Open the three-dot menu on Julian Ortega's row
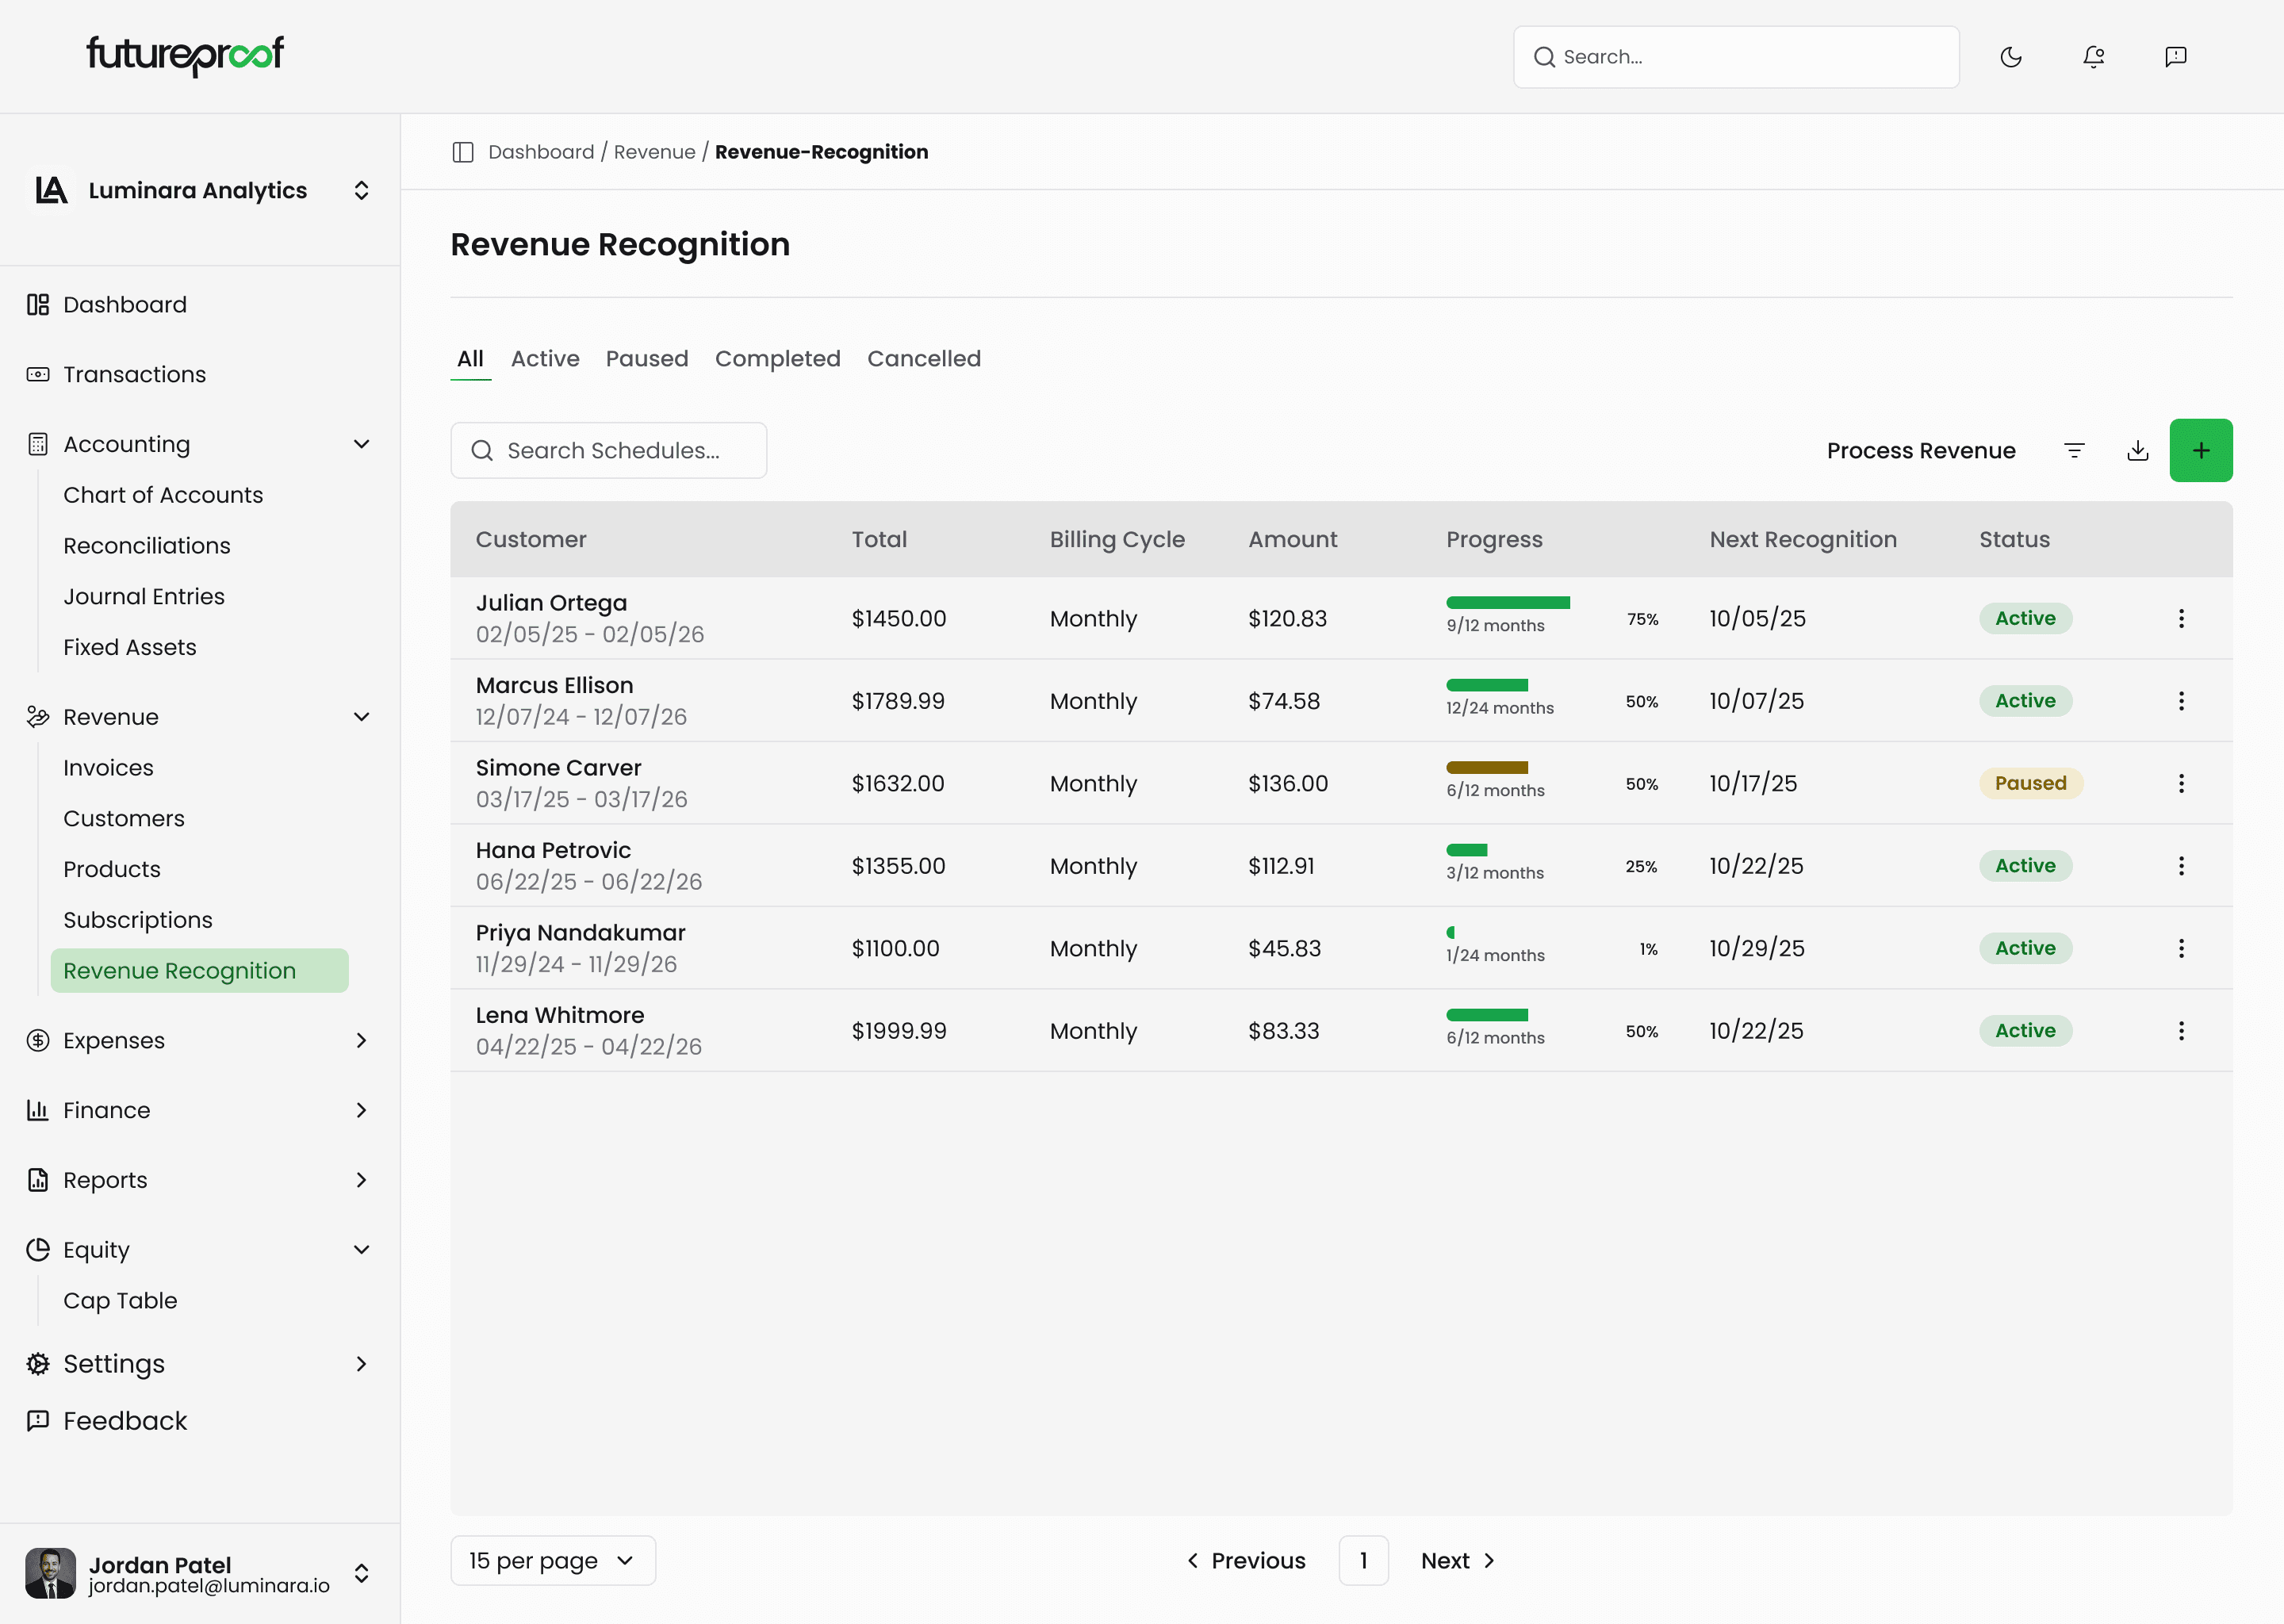2284x1624 pixels. pos(2182,618)
